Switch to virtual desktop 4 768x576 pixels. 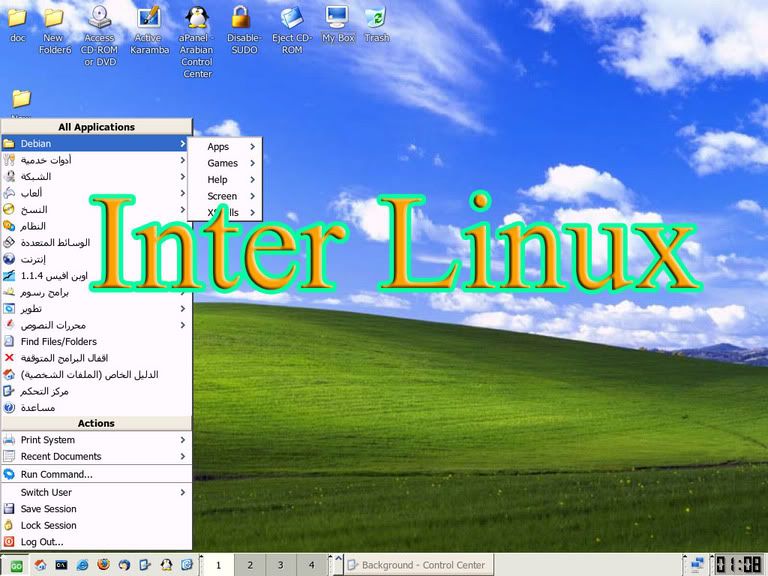(311, 565)
